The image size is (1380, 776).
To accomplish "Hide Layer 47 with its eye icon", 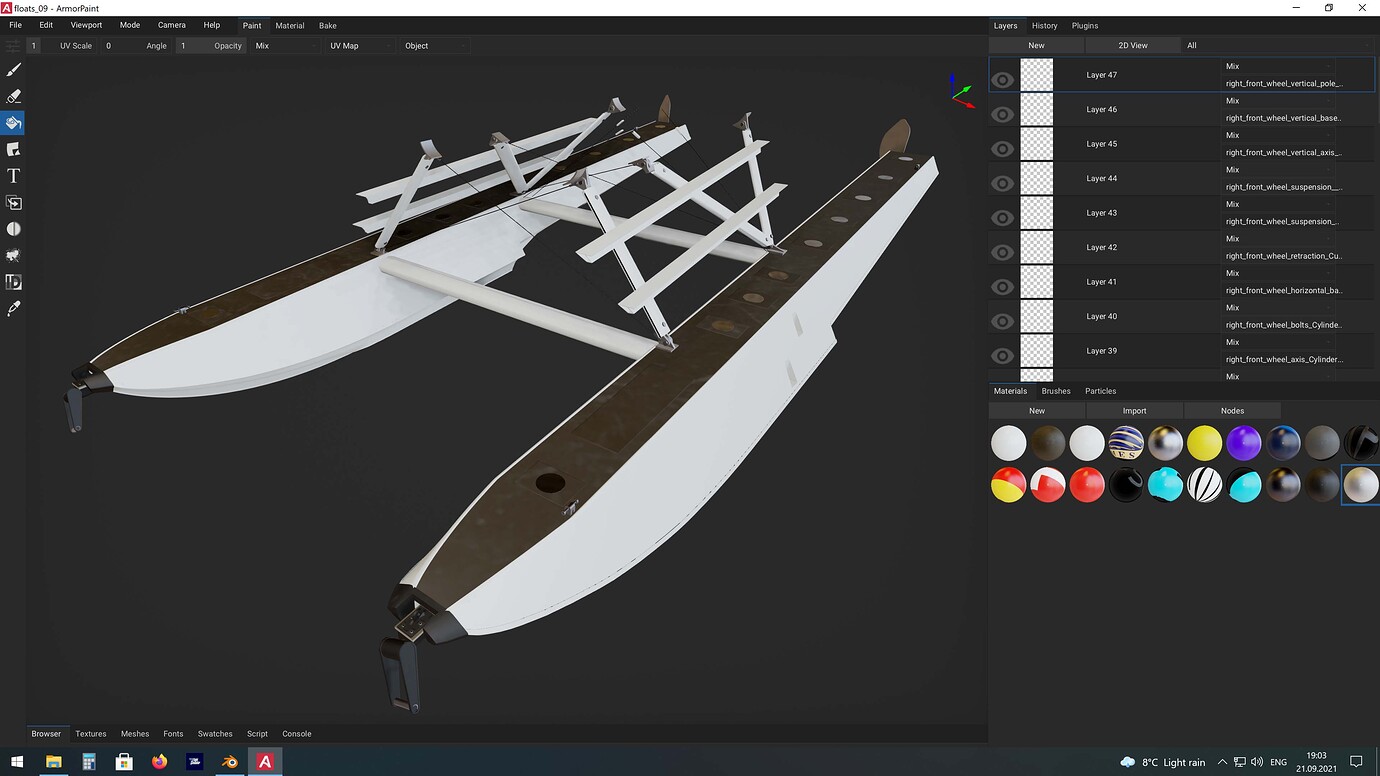I will point(1003,80).
